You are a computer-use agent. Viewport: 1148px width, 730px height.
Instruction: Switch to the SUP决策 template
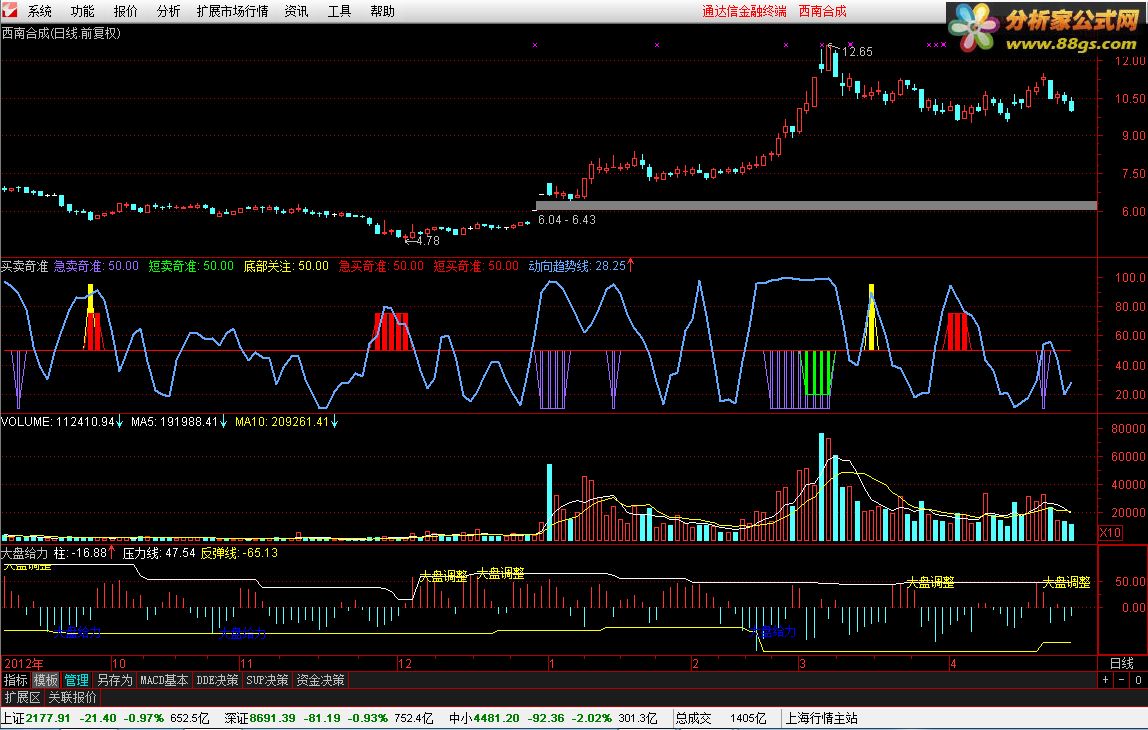click(267, 680)
